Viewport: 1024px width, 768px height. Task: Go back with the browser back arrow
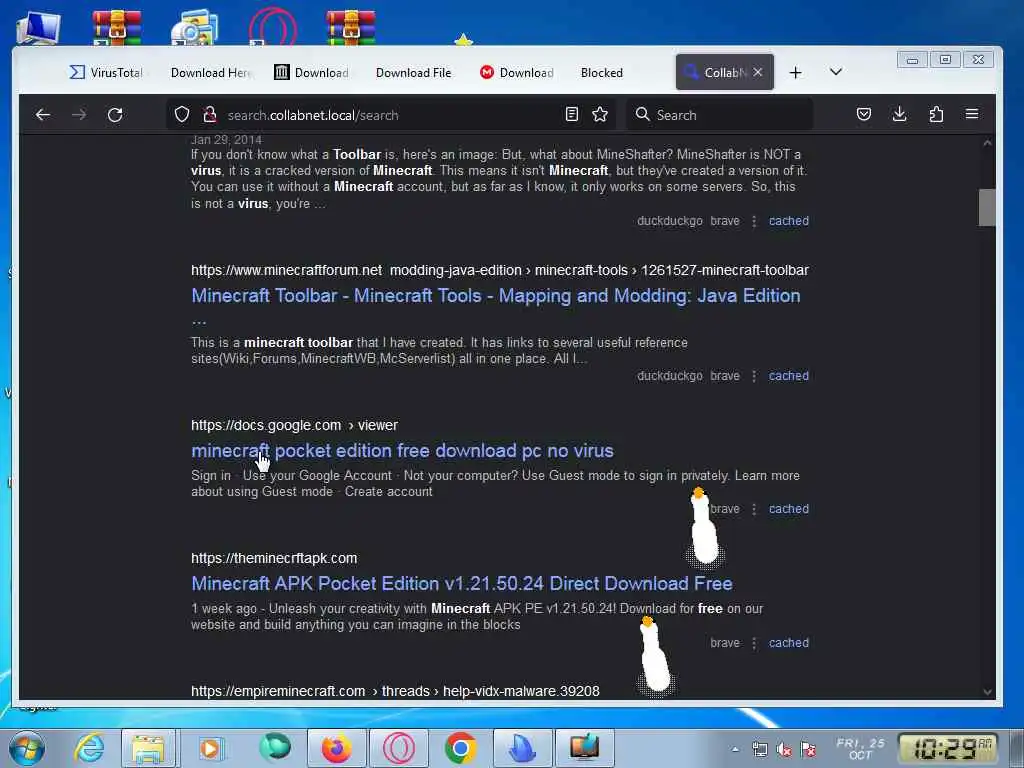pos(43,115)
